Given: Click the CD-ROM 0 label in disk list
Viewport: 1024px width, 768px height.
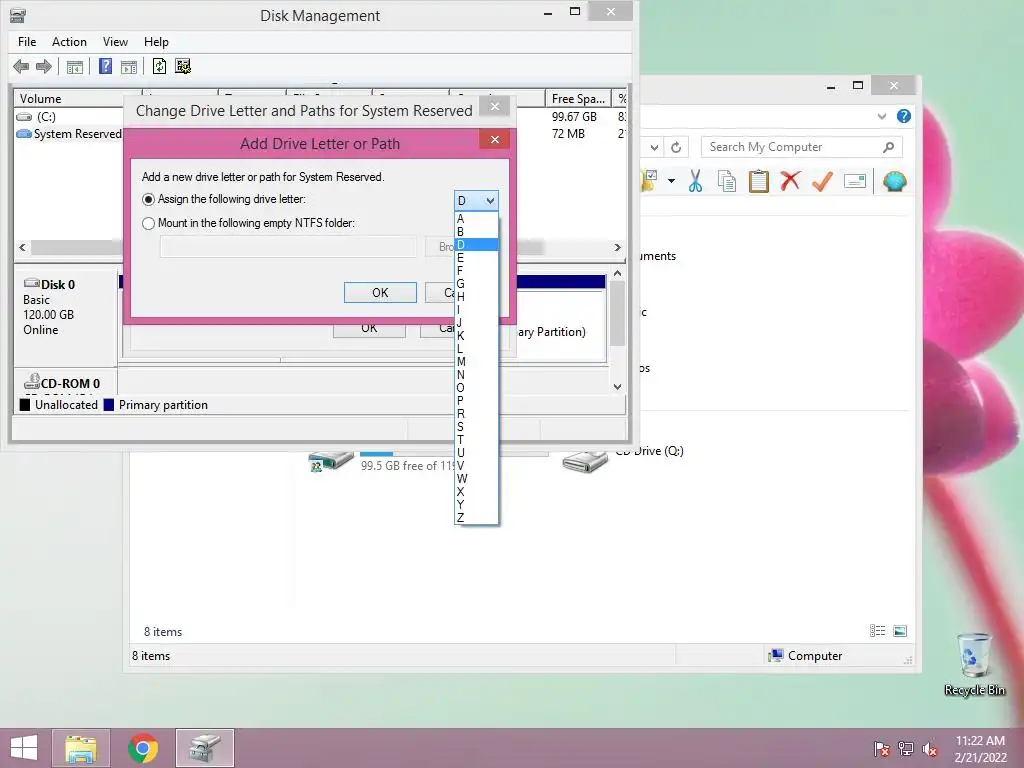Looking at the screenshot, I should pyautogui.click(x=70, y=383).
